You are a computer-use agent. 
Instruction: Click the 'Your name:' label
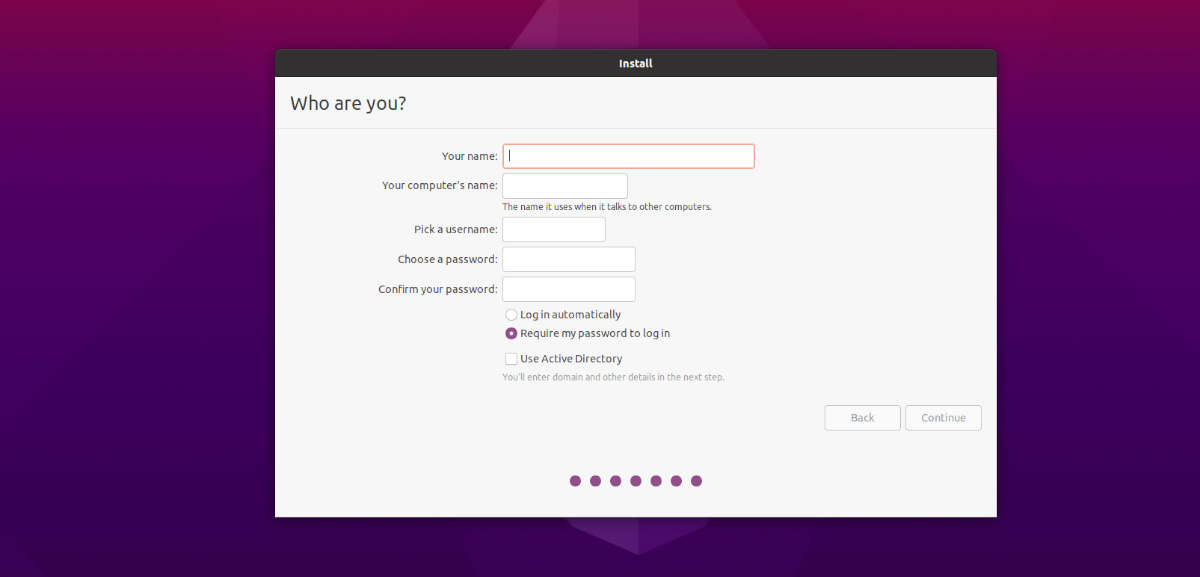coord(470,156)
